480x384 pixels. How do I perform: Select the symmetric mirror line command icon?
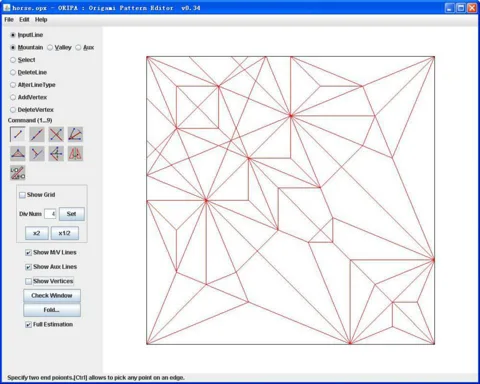[x=56, y=154]
